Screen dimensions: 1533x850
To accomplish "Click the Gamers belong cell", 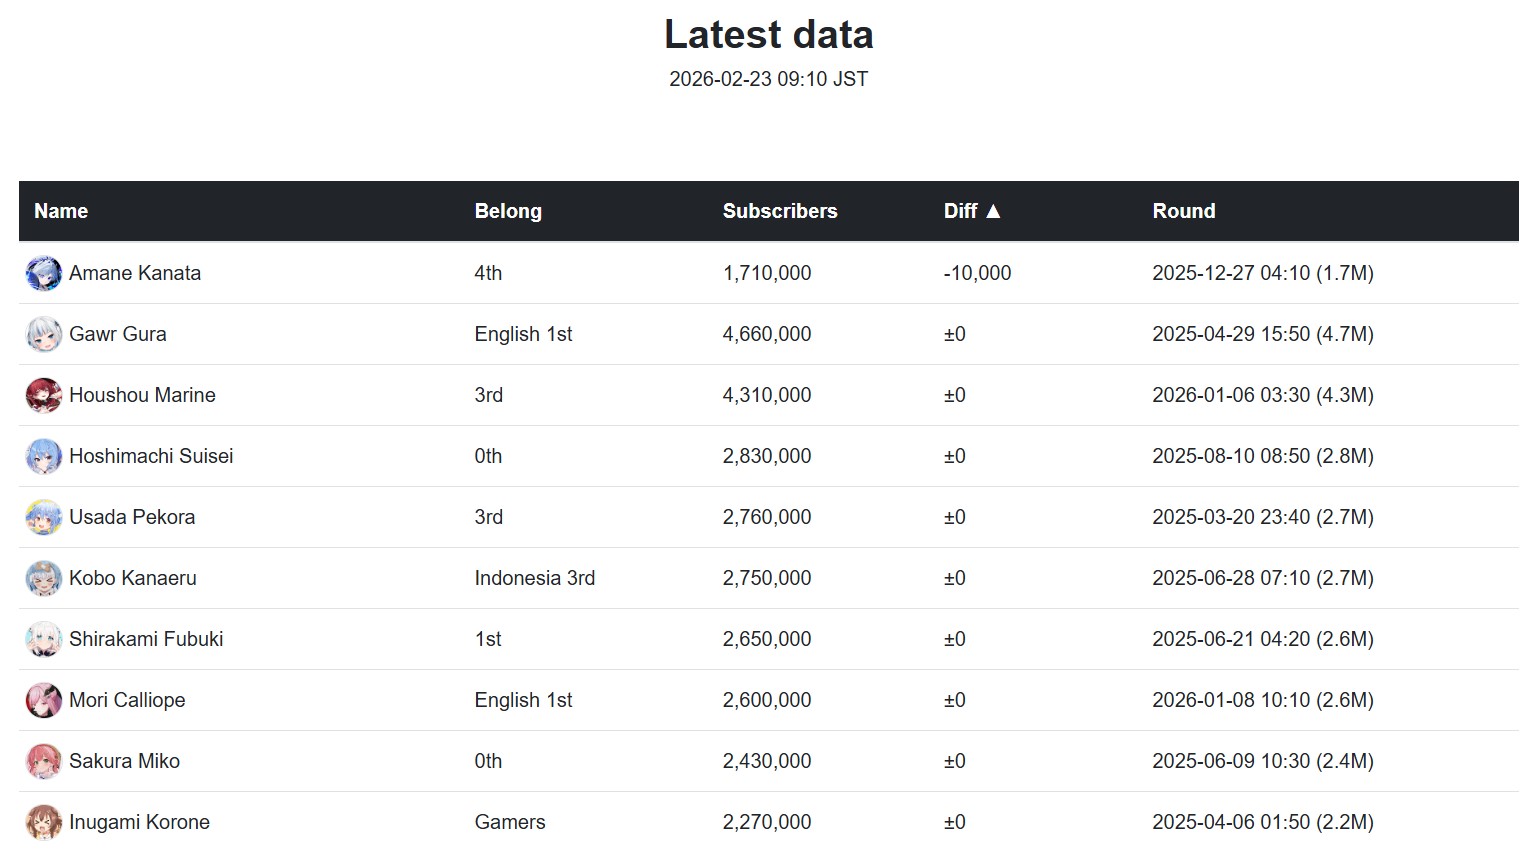I will [510, 822].
